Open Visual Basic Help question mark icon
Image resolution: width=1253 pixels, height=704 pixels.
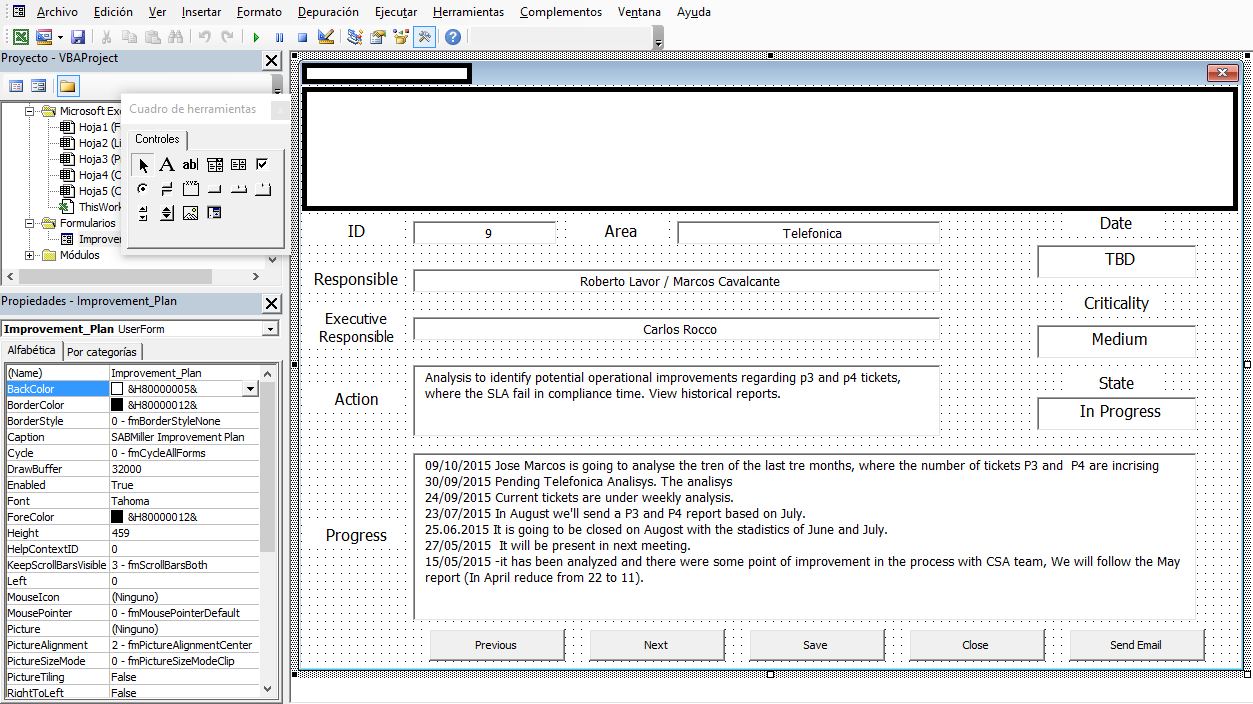[453, 37]
